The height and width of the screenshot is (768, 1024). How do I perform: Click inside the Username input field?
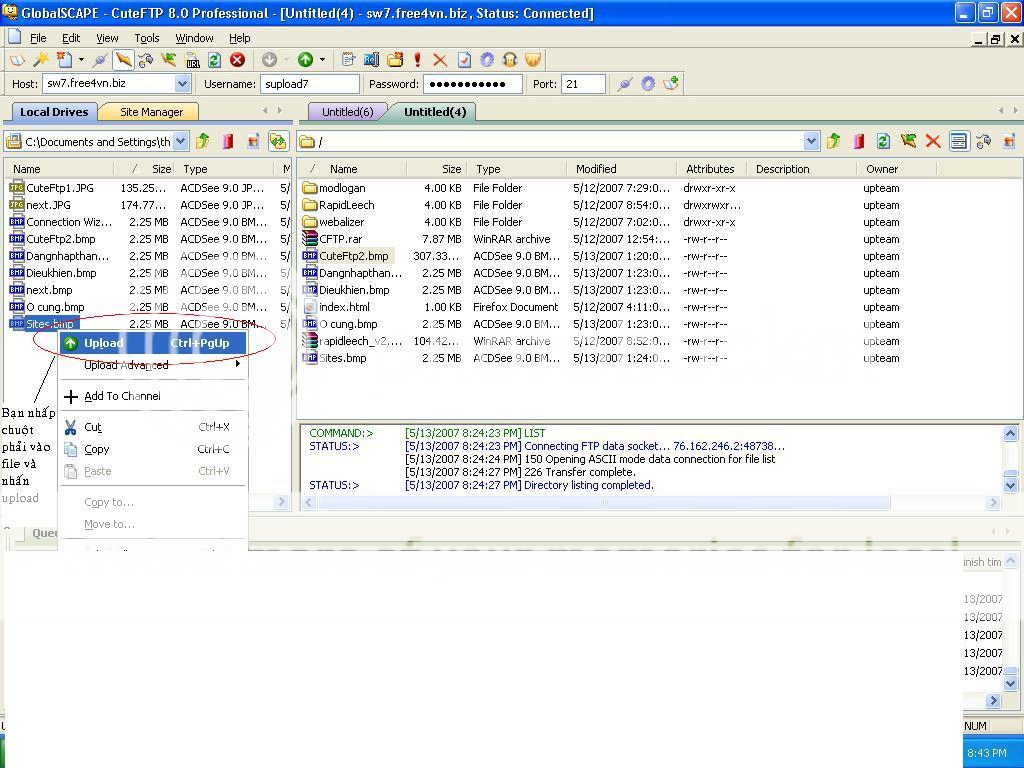click(310, 84)
